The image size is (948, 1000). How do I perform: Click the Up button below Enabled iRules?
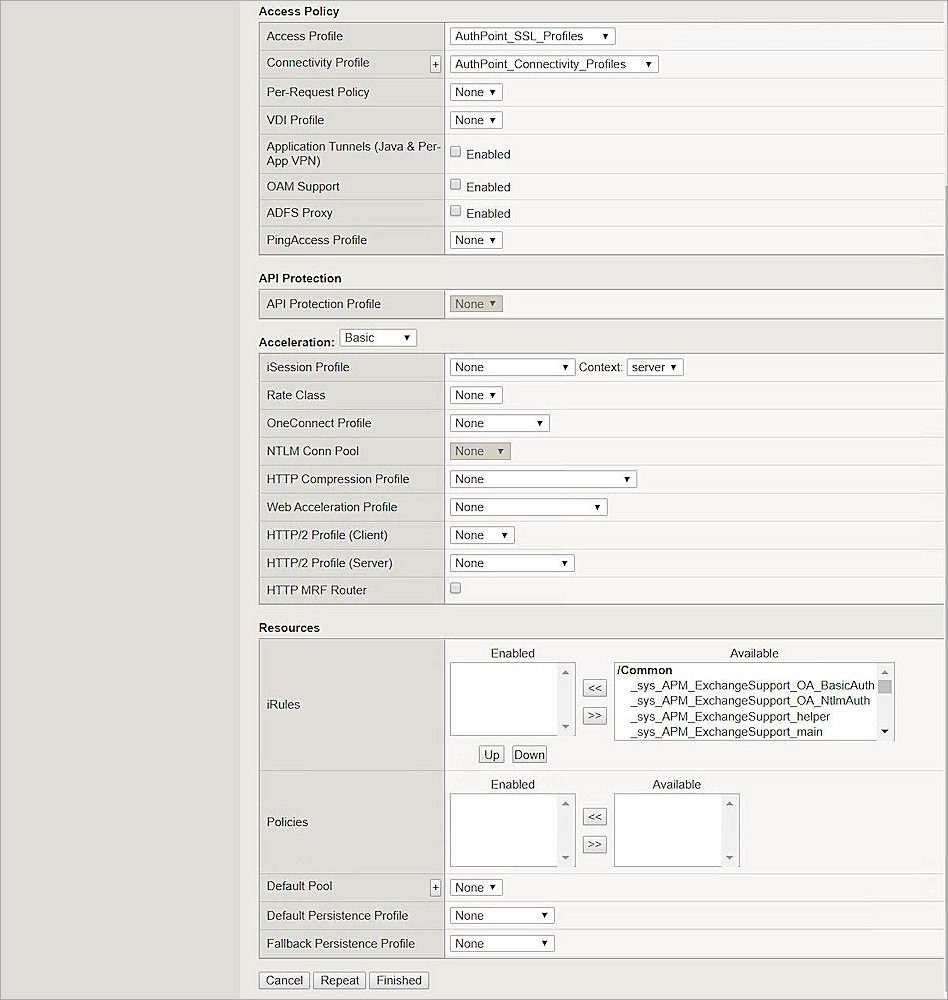[491, 754]
